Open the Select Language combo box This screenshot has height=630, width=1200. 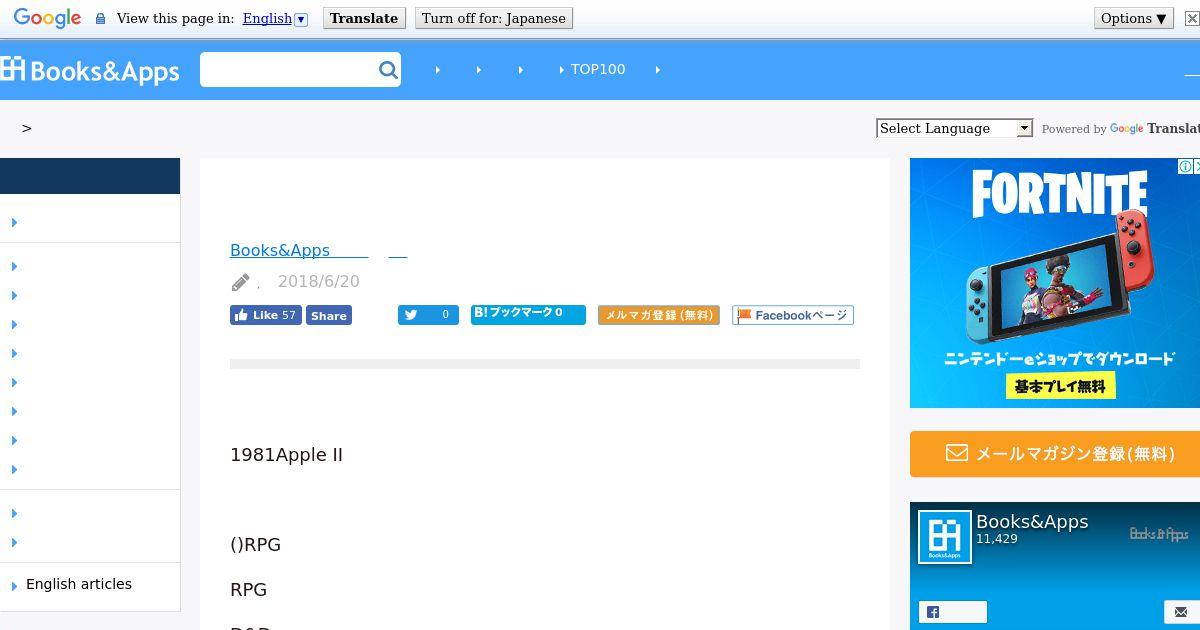(x=954, y=128)
